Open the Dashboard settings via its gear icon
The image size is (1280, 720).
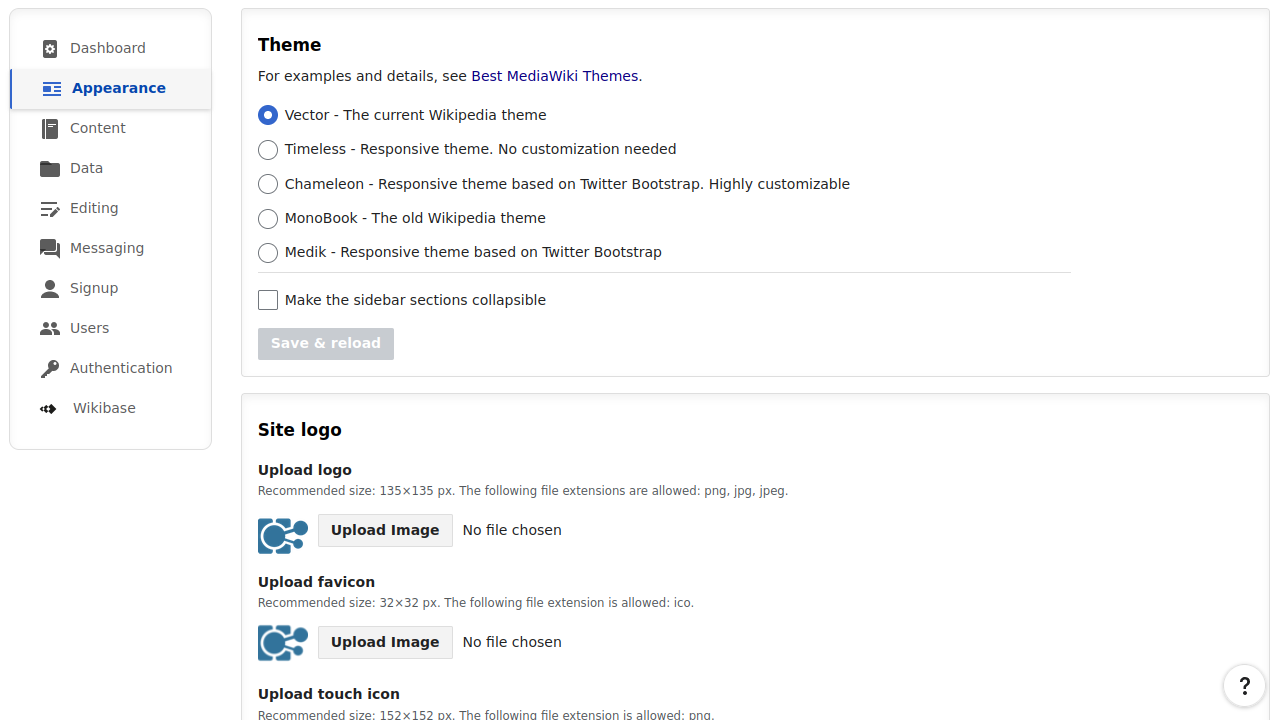49,48
